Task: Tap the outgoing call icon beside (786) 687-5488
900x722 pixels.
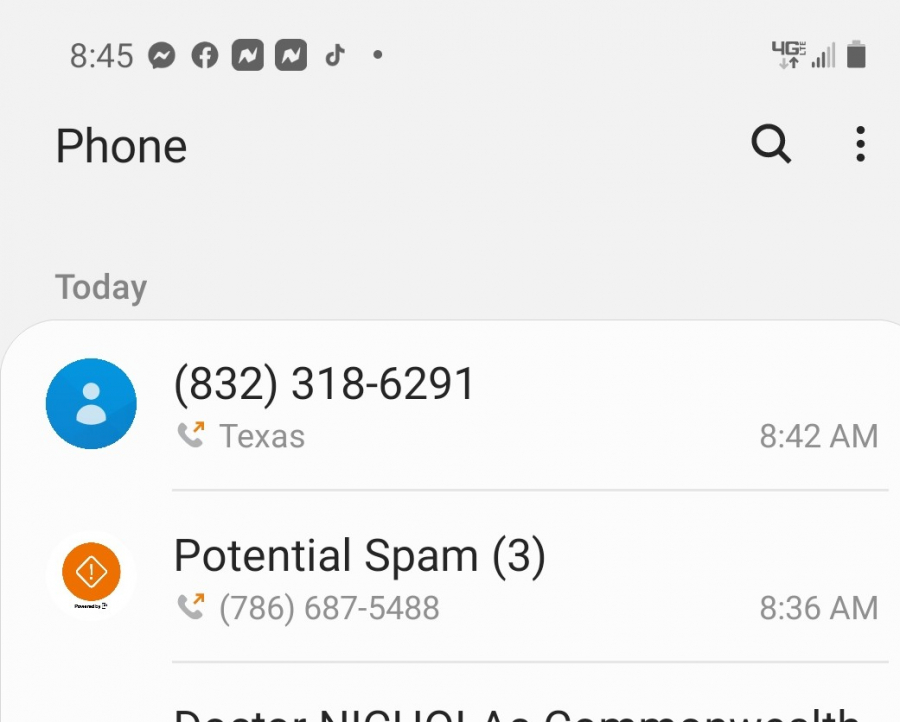Action: pyautogui.click(x=191, y=607)
